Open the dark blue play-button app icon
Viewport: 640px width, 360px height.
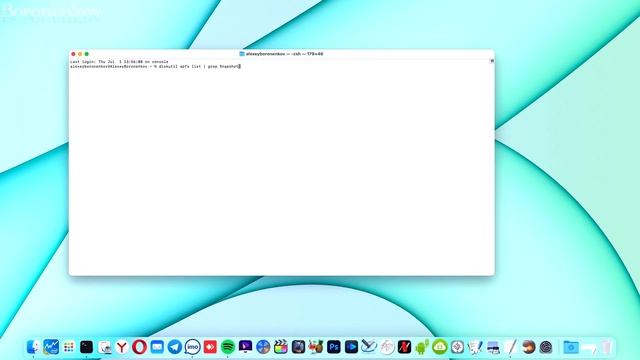coord(351,347)
